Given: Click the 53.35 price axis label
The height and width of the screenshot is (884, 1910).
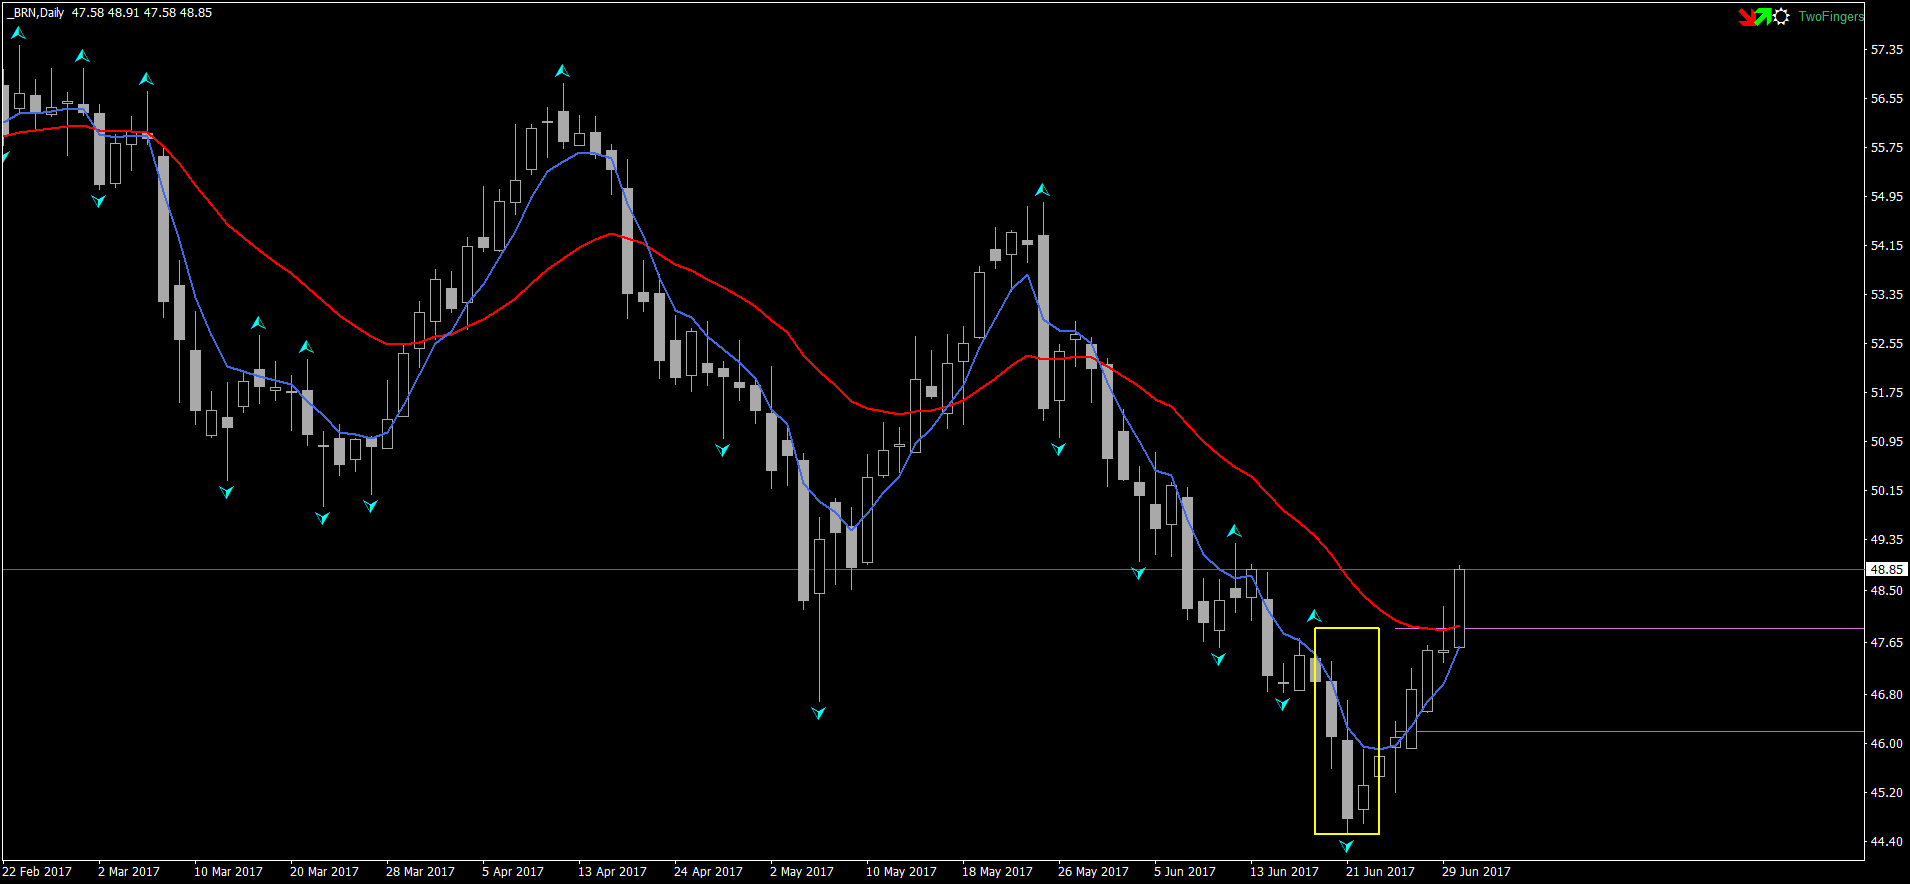Looking at the screenshot, I should [x=1887, y=294].
